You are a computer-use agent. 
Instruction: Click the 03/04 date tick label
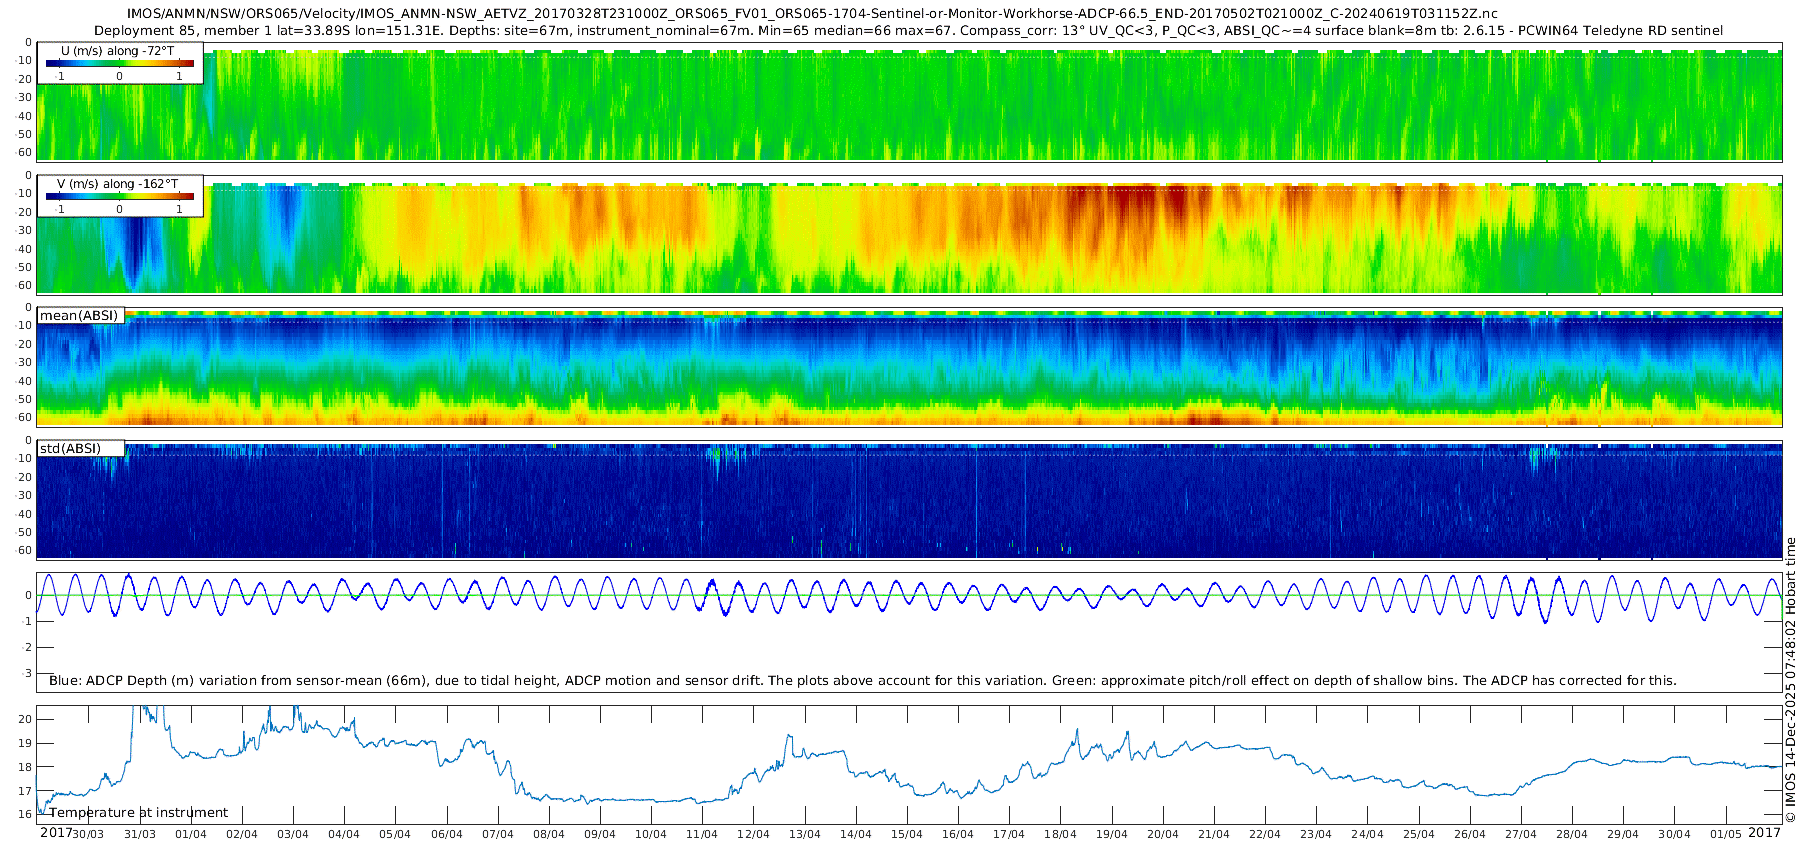pyautogui.click(x=293, y=835)
